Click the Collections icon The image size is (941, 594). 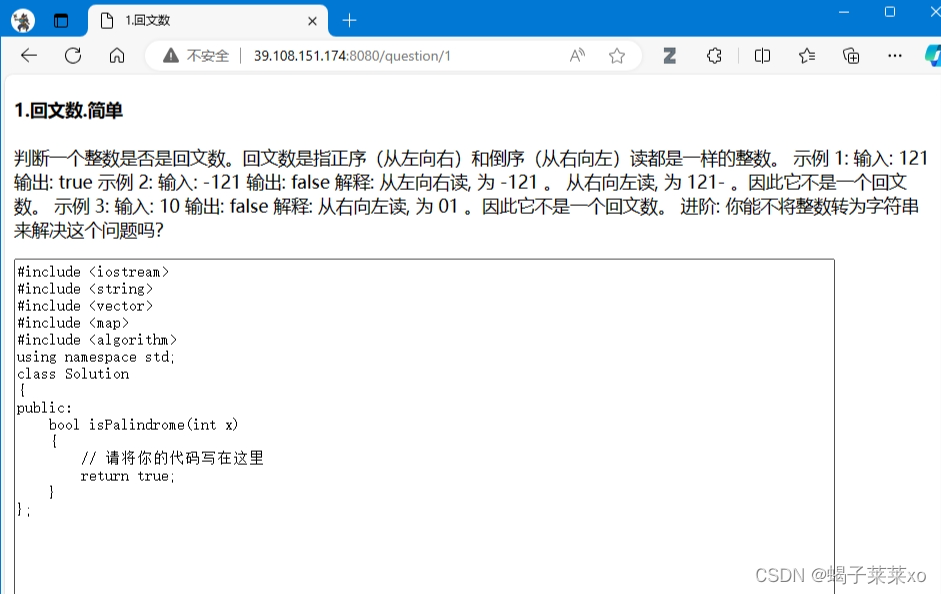(x=851, y=57)
